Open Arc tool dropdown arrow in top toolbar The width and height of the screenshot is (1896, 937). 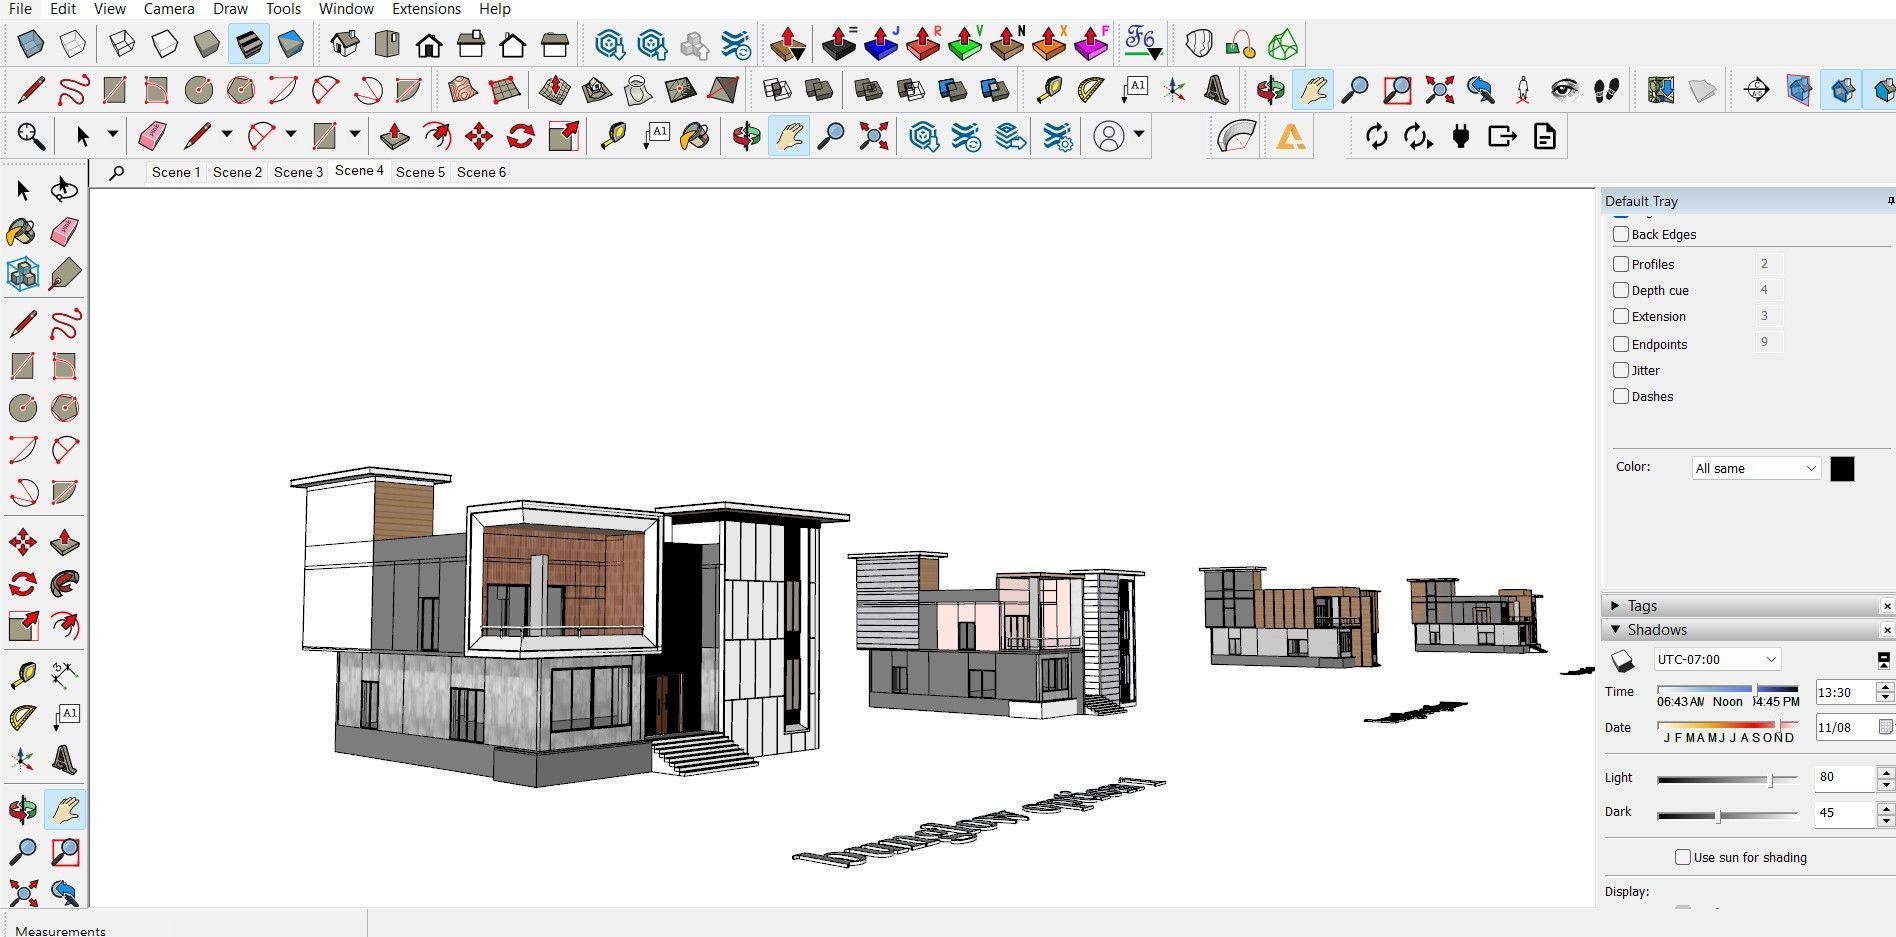291,134
